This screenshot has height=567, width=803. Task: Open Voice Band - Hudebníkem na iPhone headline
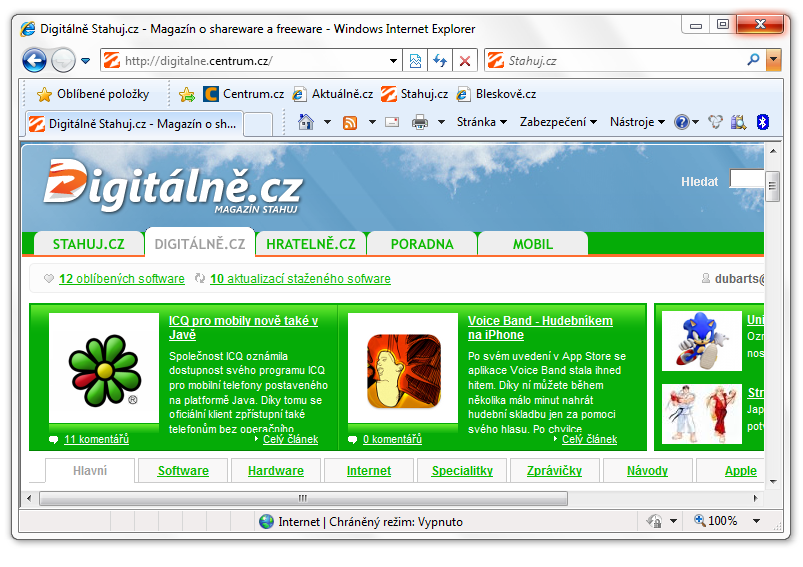pyautogui.click(x=540, y=328)
